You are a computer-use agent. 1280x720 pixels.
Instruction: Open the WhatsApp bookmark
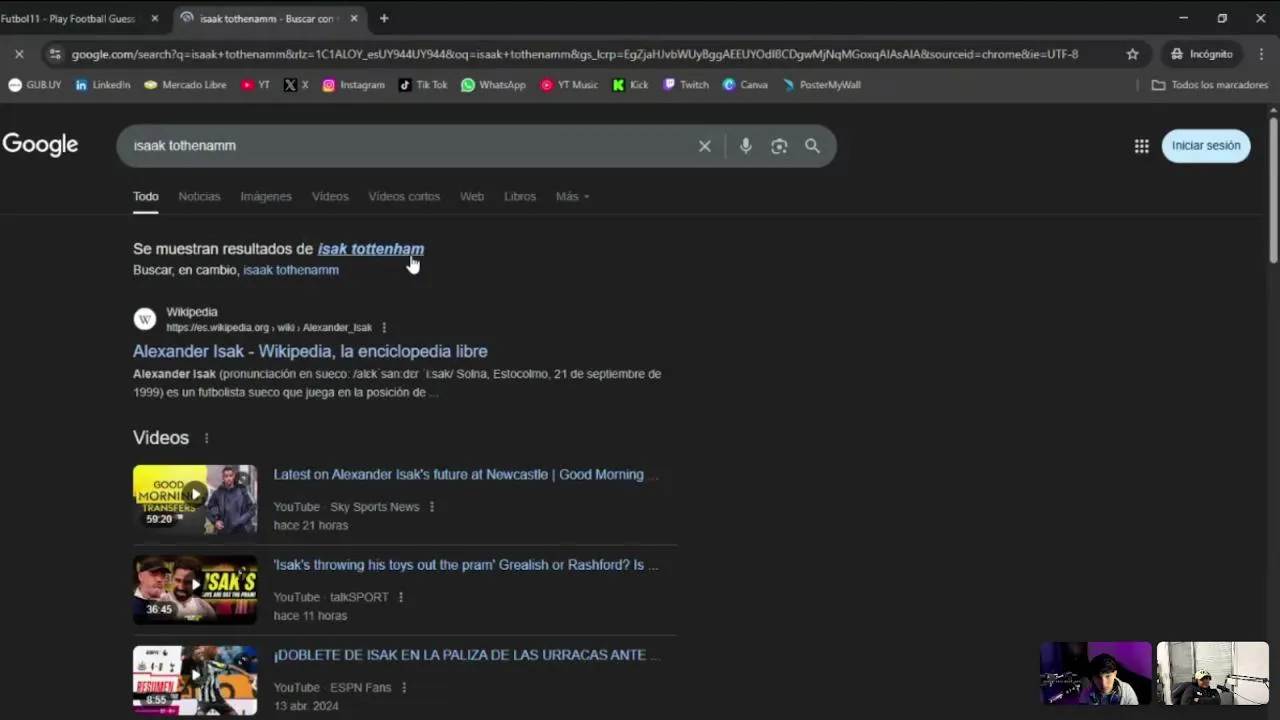click(x=493, y=85)
